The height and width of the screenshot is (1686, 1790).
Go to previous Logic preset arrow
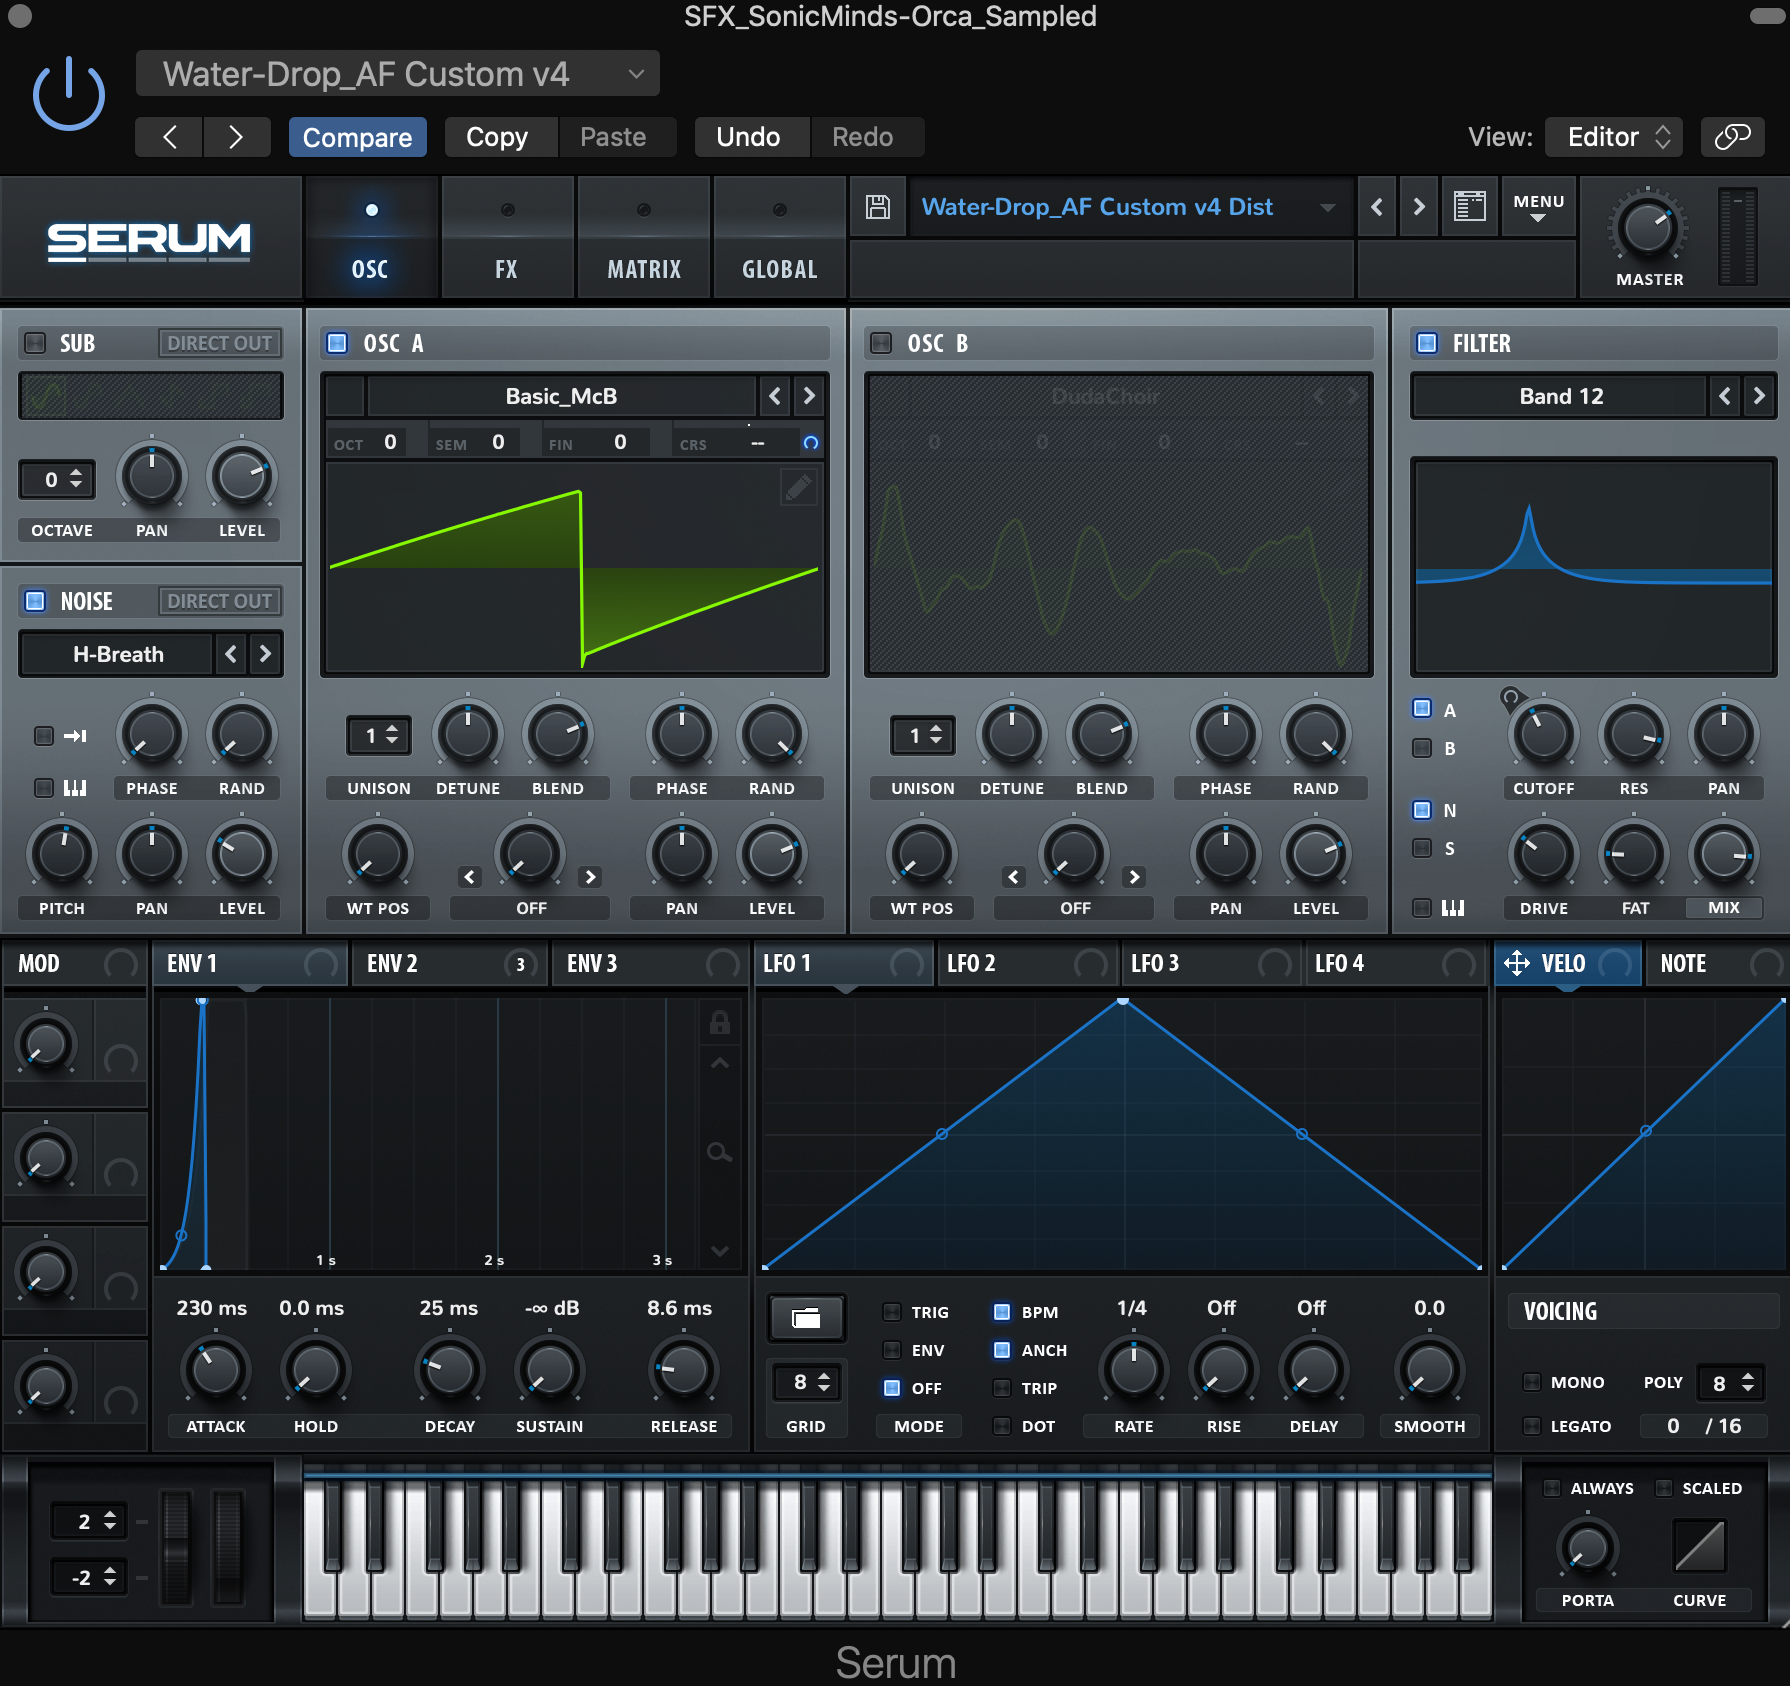point(170,137)
